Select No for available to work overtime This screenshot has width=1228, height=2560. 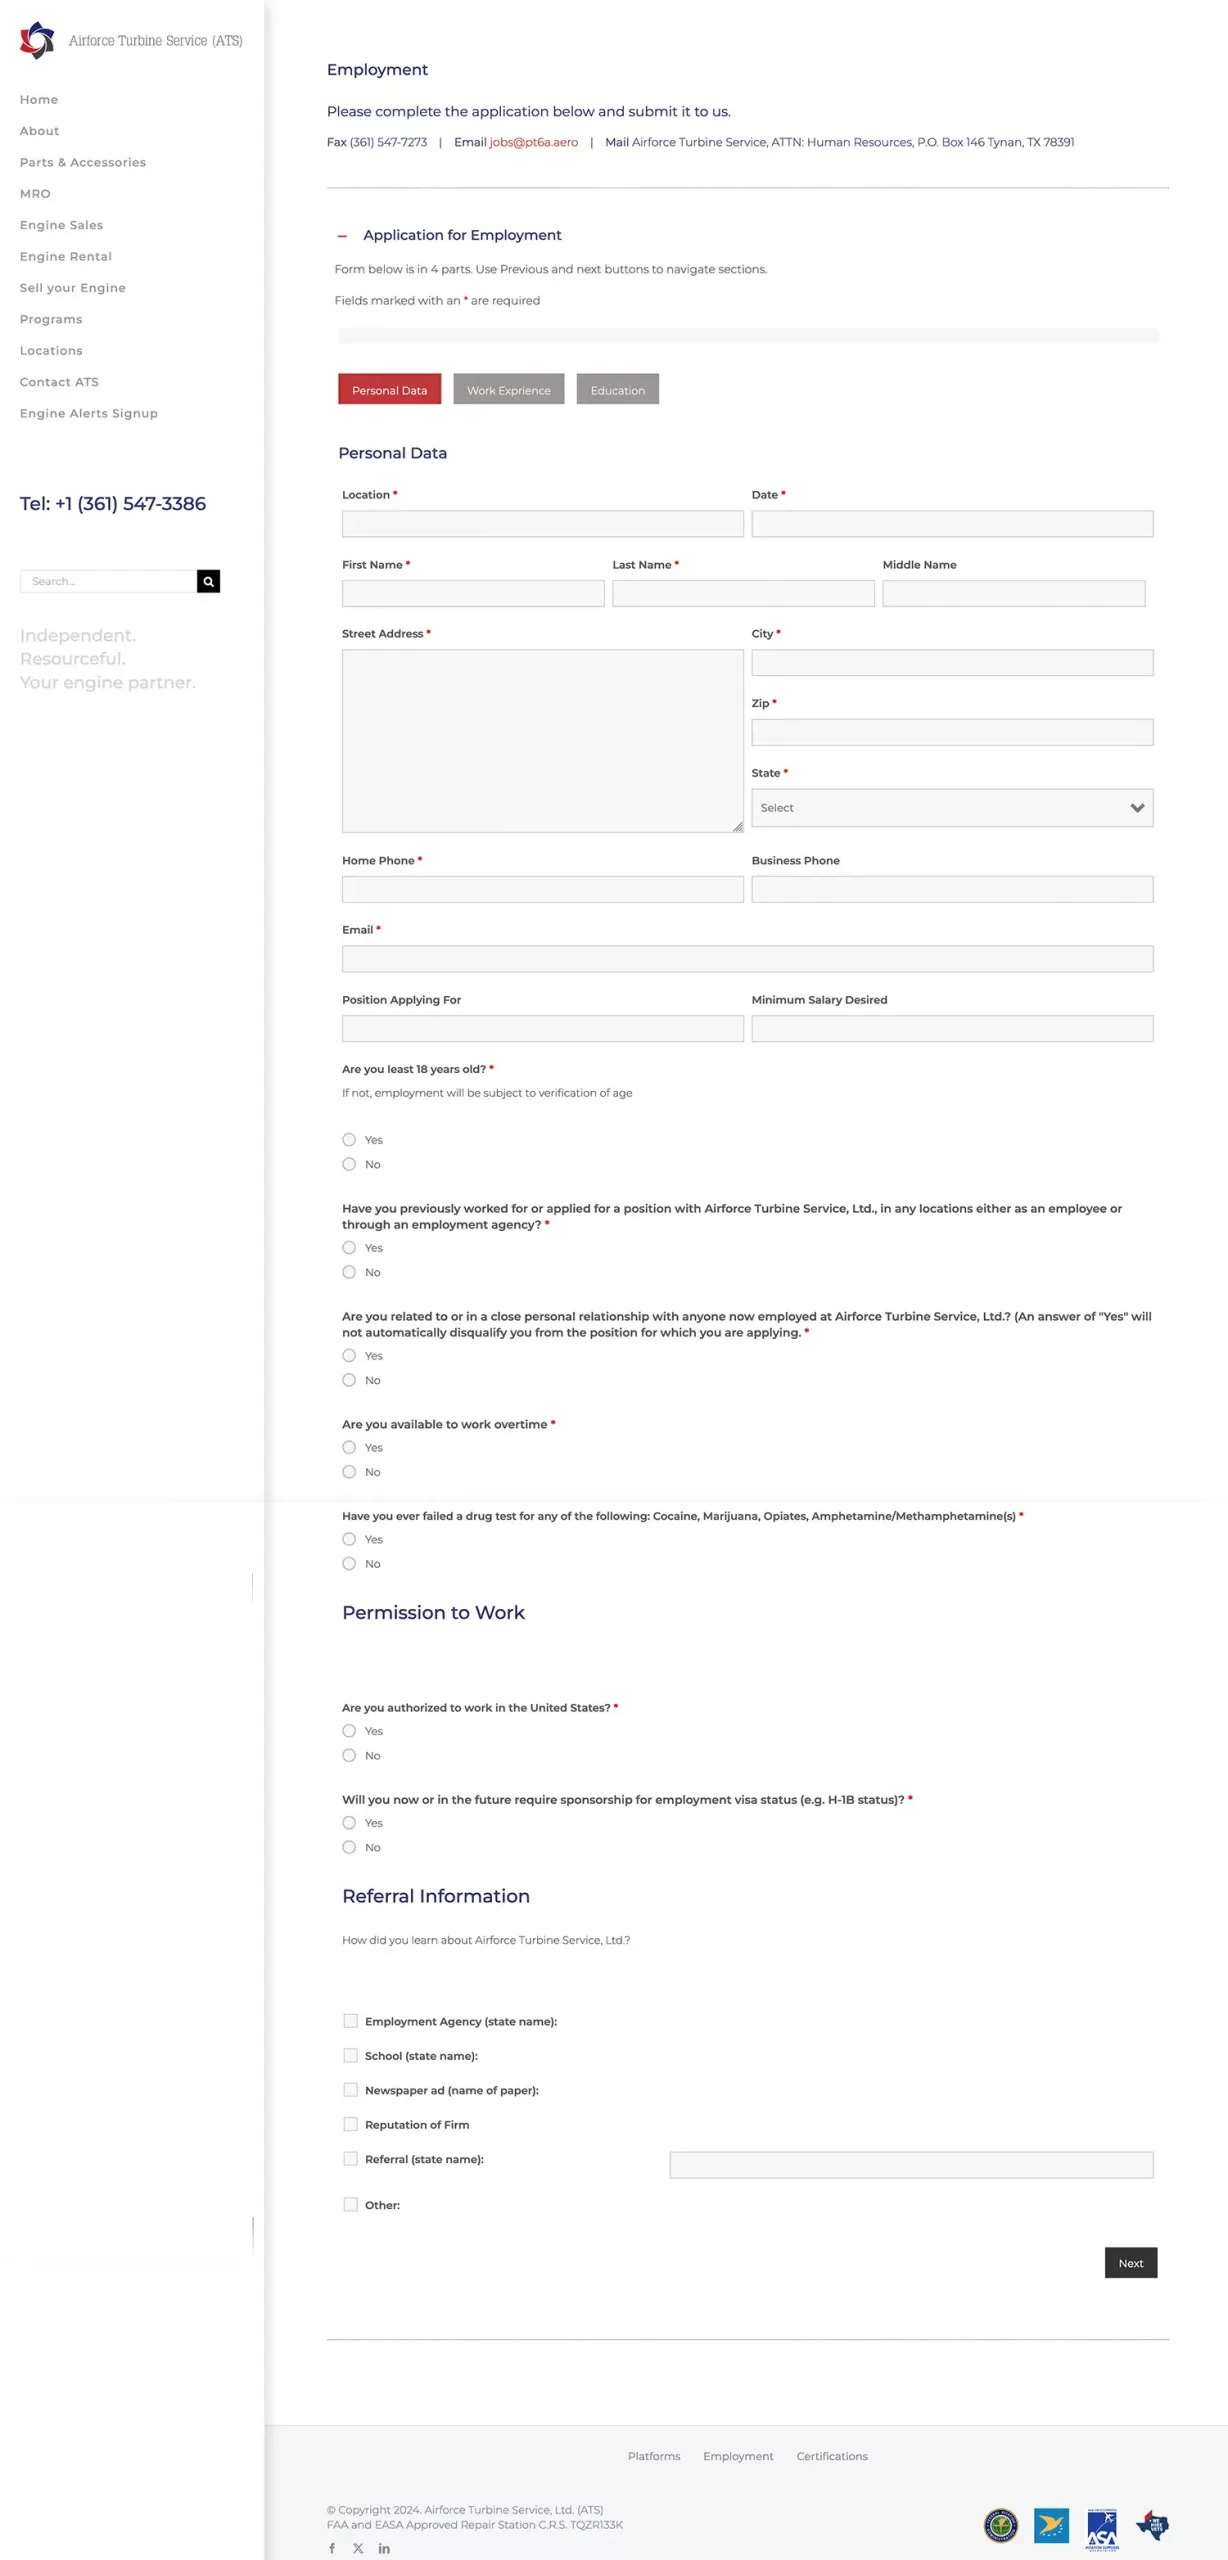349,1472
